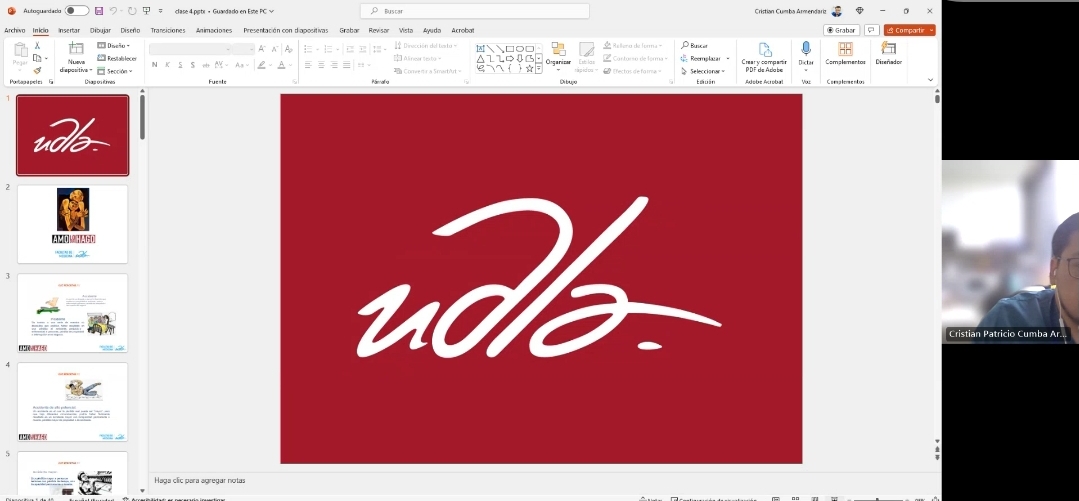
Task: Open the Transiciones tab
Action: pyautogui.click(x=168, y=30)
